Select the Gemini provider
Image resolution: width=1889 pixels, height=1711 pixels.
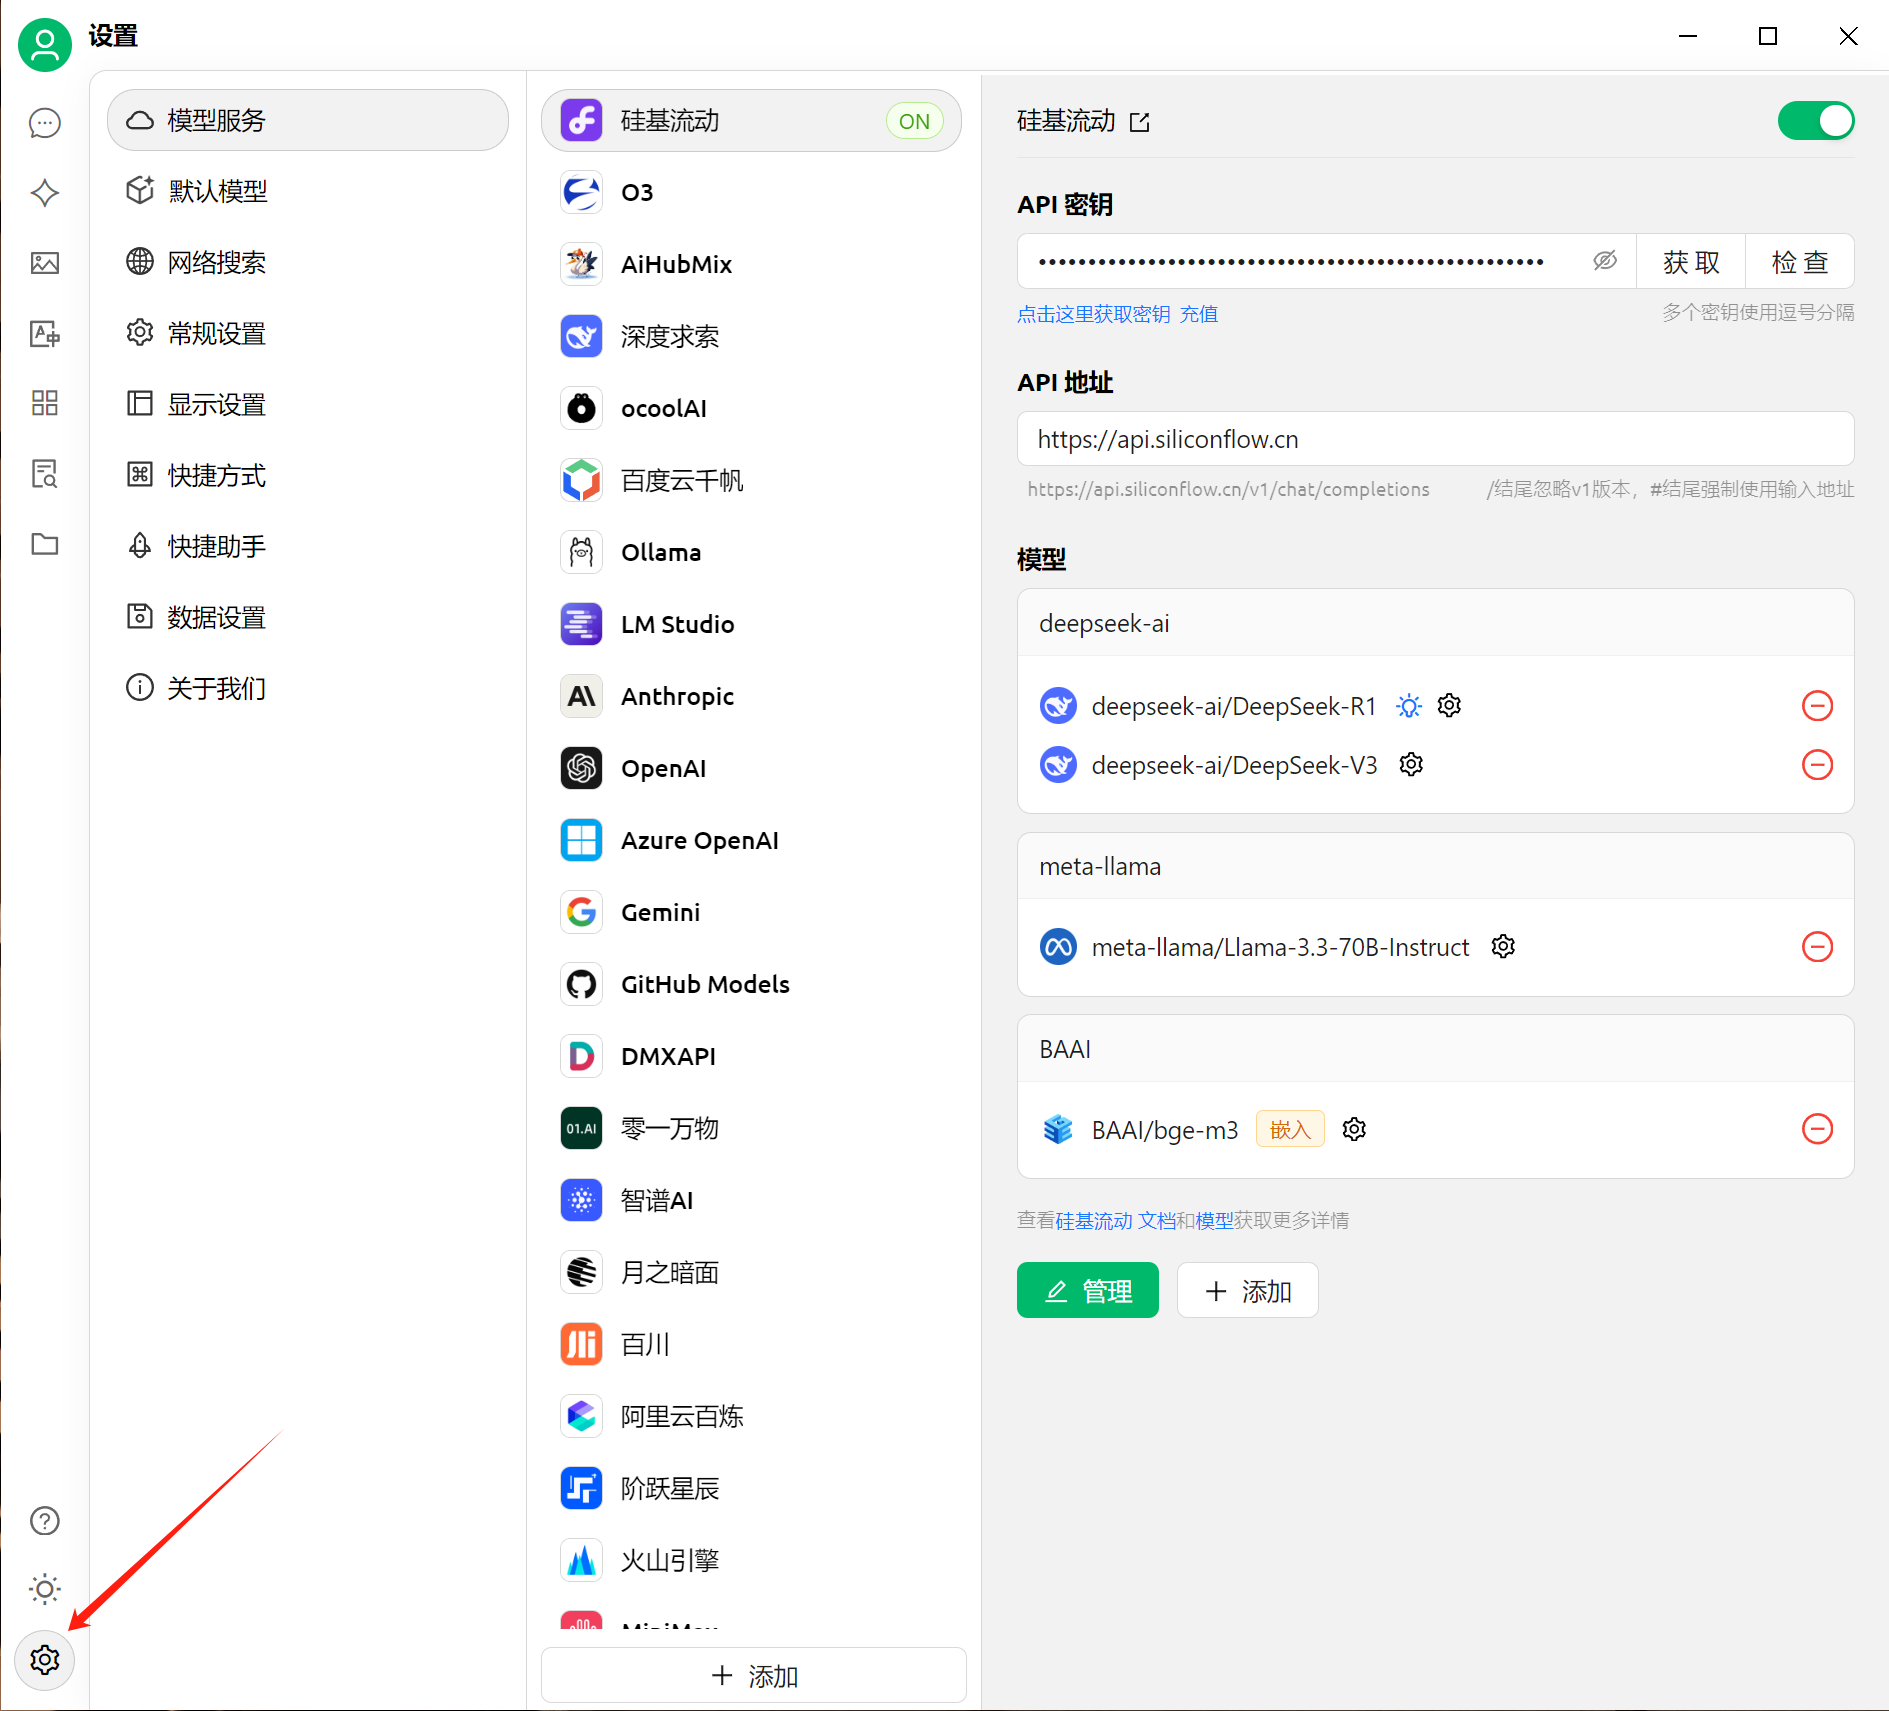[752, 912]
